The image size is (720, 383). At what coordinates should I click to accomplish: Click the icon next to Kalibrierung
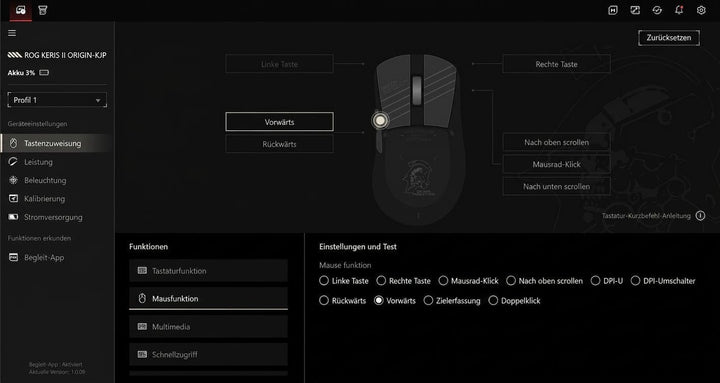click(x=13, y=198)
